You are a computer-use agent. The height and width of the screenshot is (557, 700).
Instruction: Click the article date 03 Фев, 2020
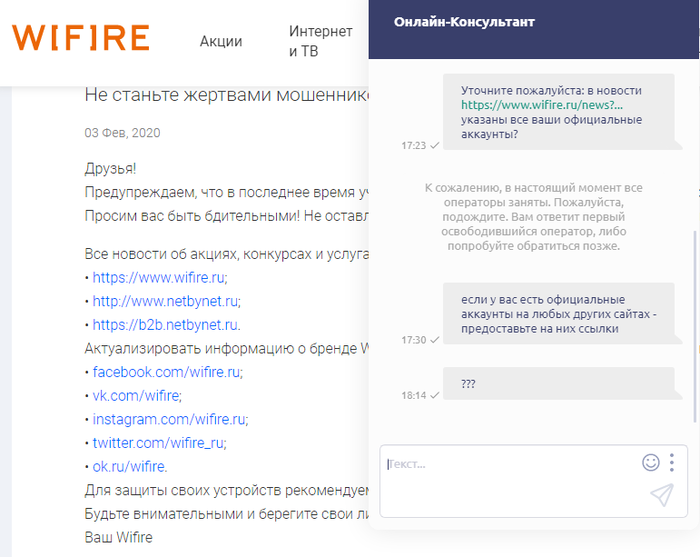click(x=122, y=133)
